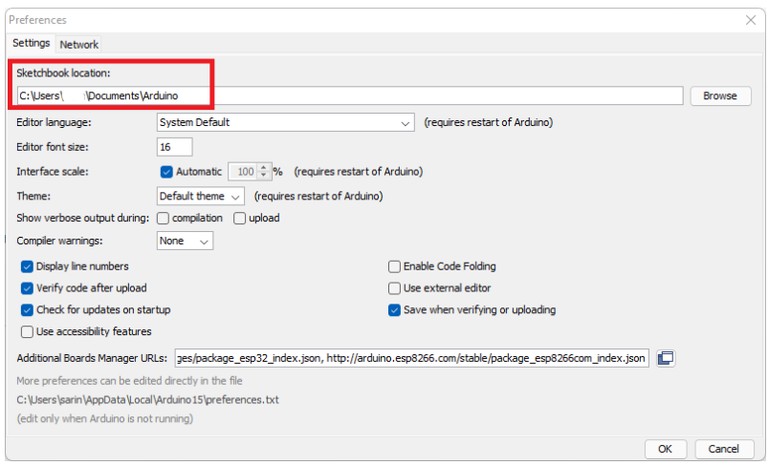The width and height of the screenshot is (768, 465).
Task: Enable verbose output during upload
Action: click(240, 218)
